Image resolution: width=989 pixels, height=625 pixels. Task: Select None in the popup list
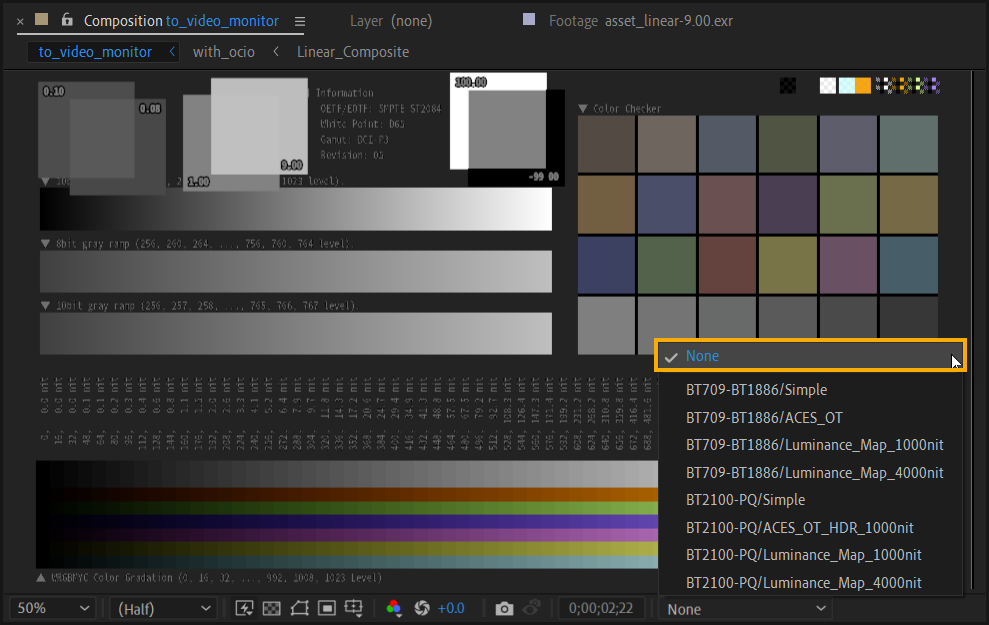pyautogui.click(x=811, y=356)
